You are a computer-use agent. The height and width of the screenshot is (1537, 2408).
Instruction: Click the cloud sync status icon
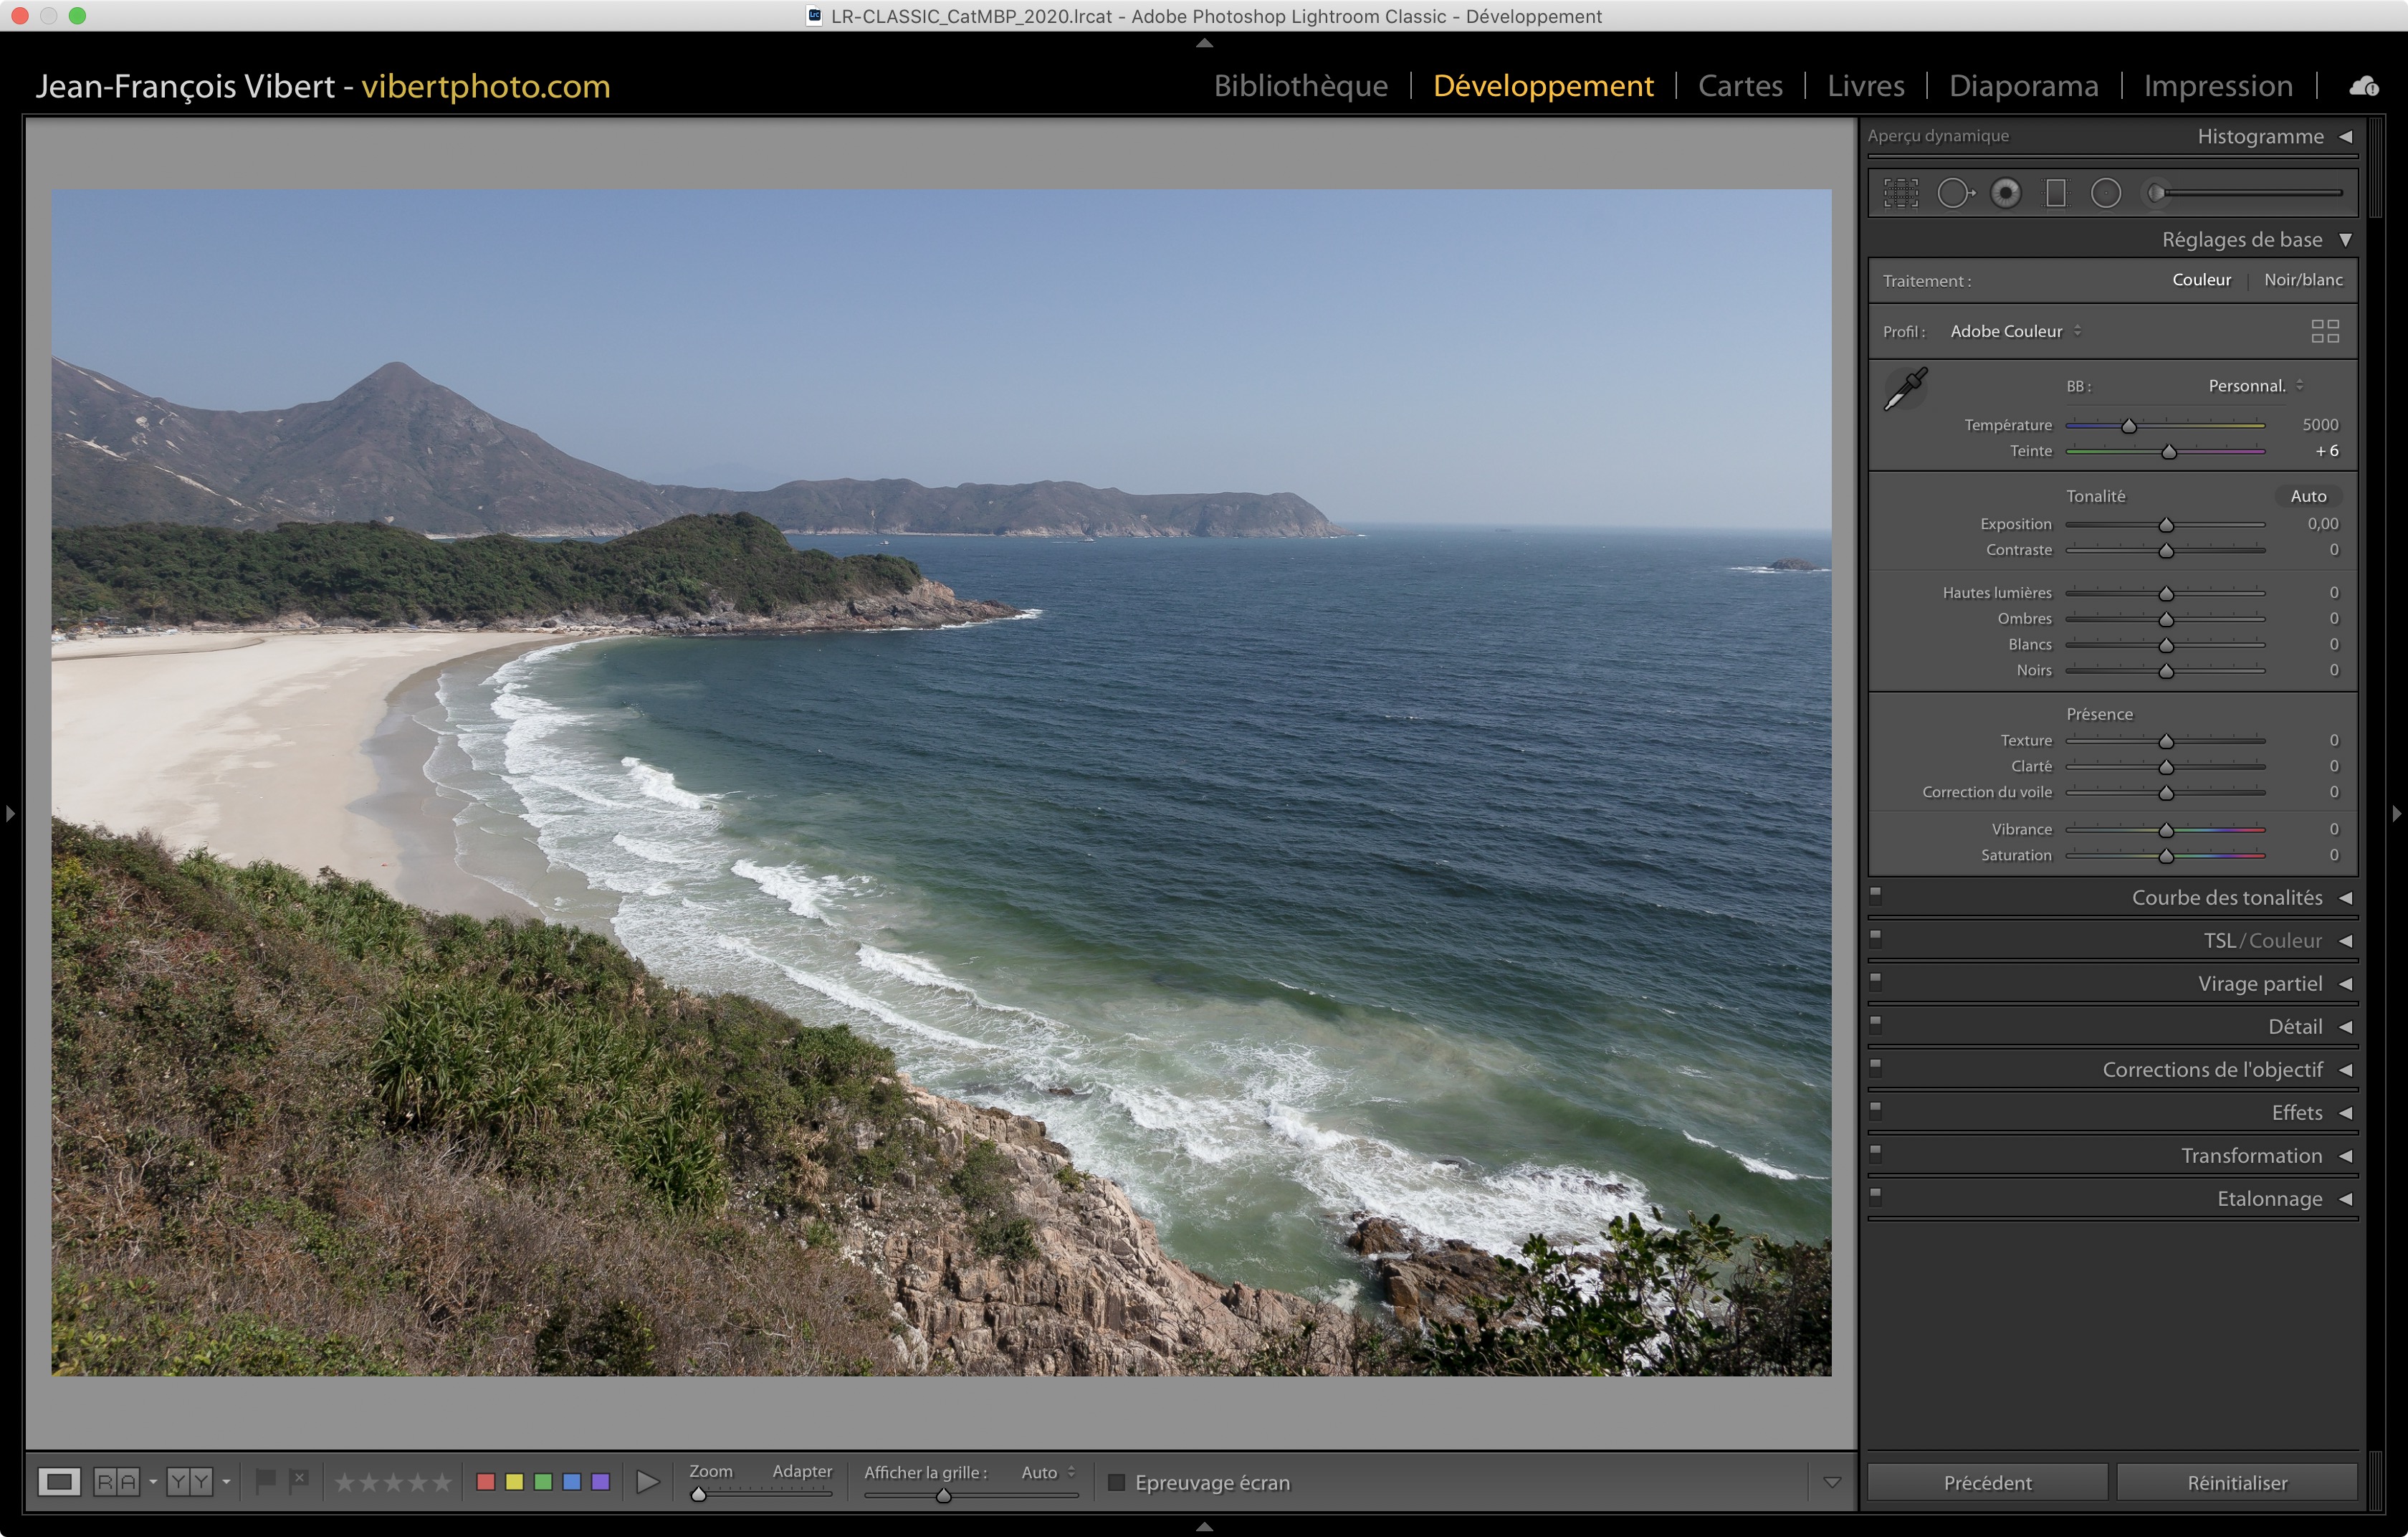coord(2364,86)
